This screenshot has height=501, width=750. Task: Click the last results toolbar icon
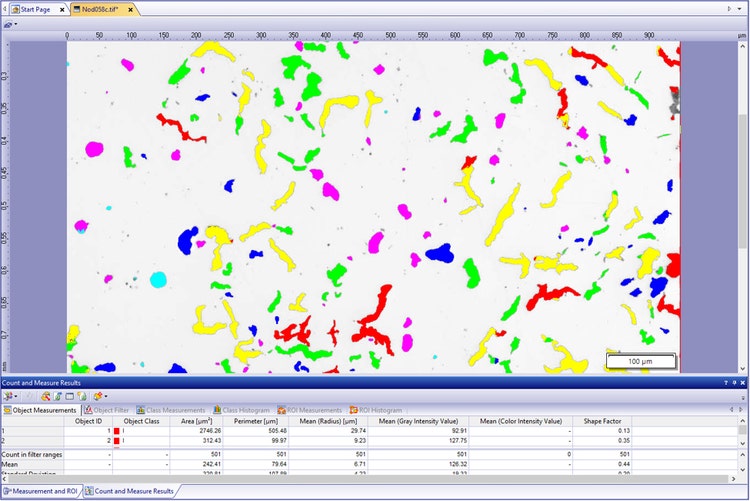99,396
